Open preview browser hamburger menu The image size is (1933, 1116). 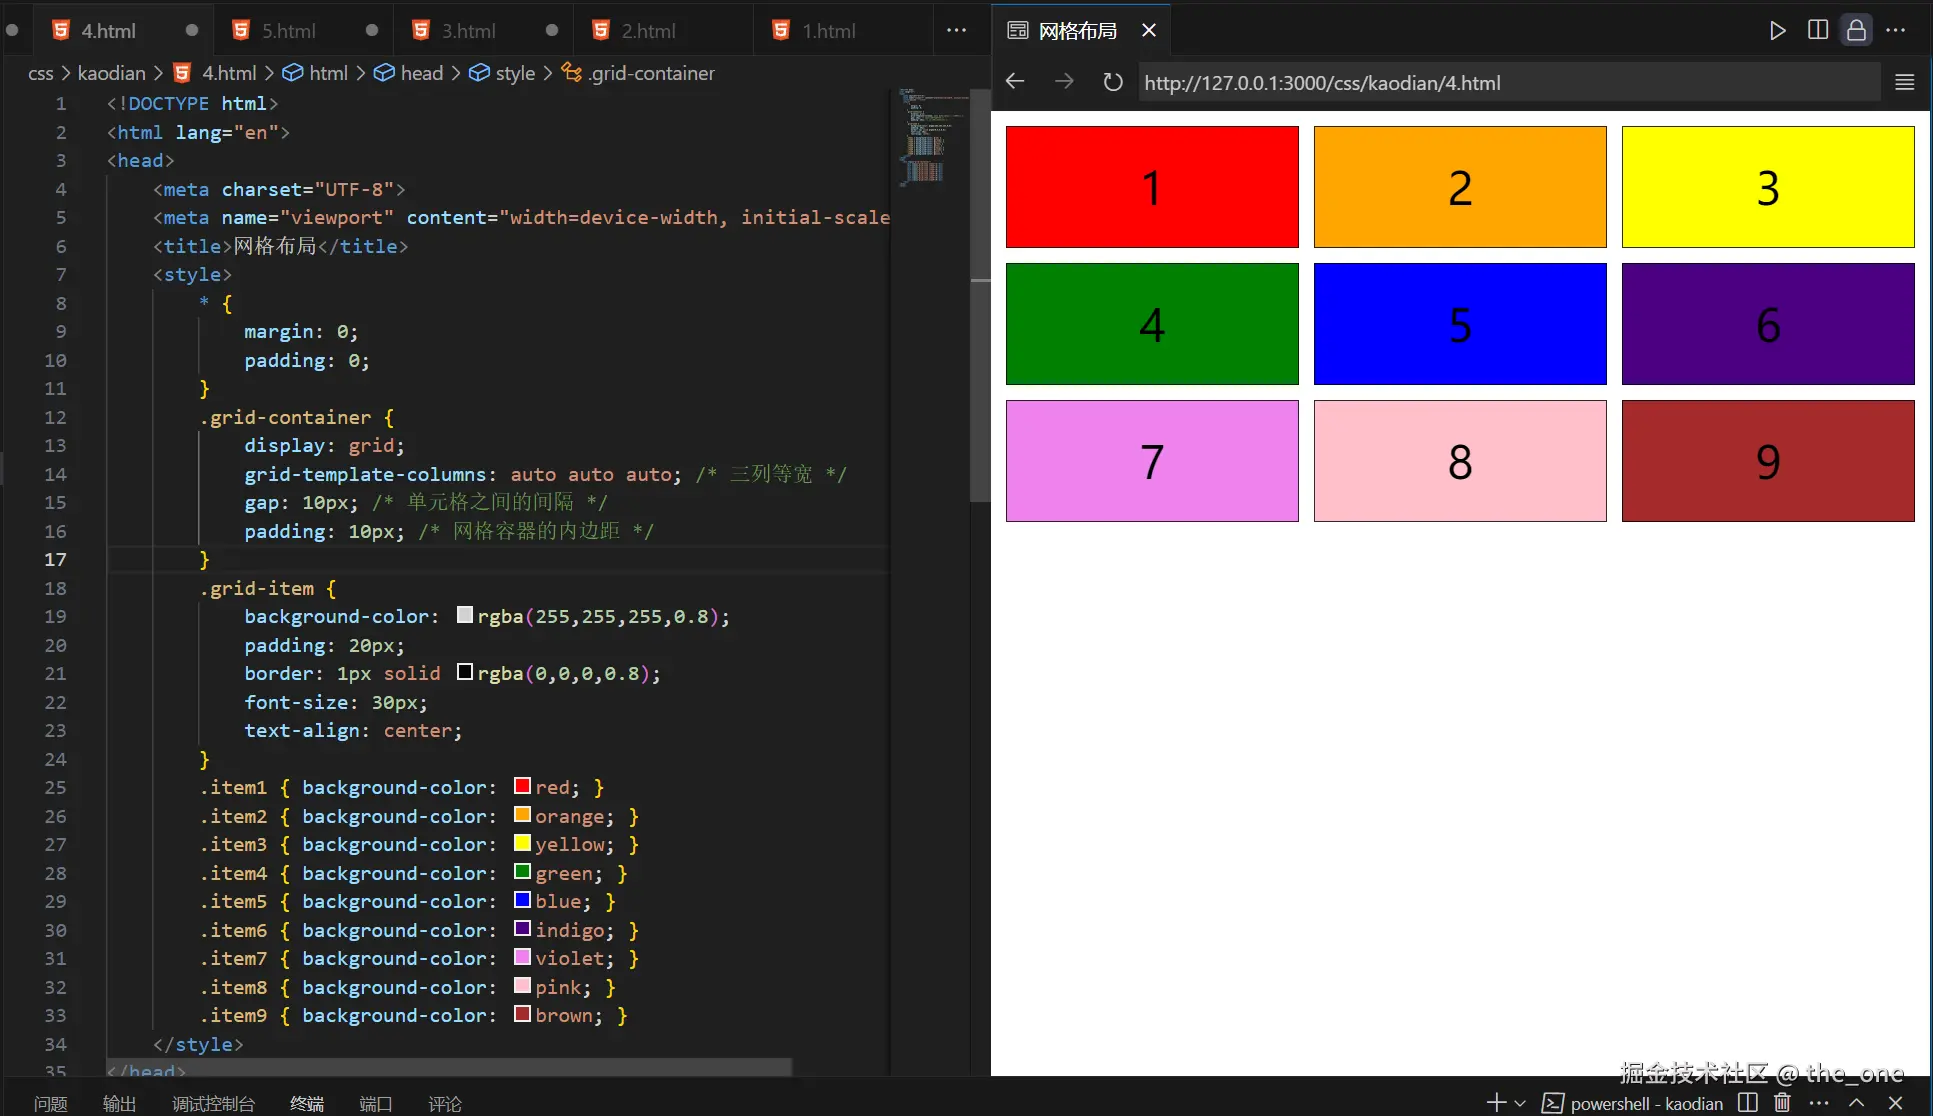pyautogui.click(x=1904, y=82)
